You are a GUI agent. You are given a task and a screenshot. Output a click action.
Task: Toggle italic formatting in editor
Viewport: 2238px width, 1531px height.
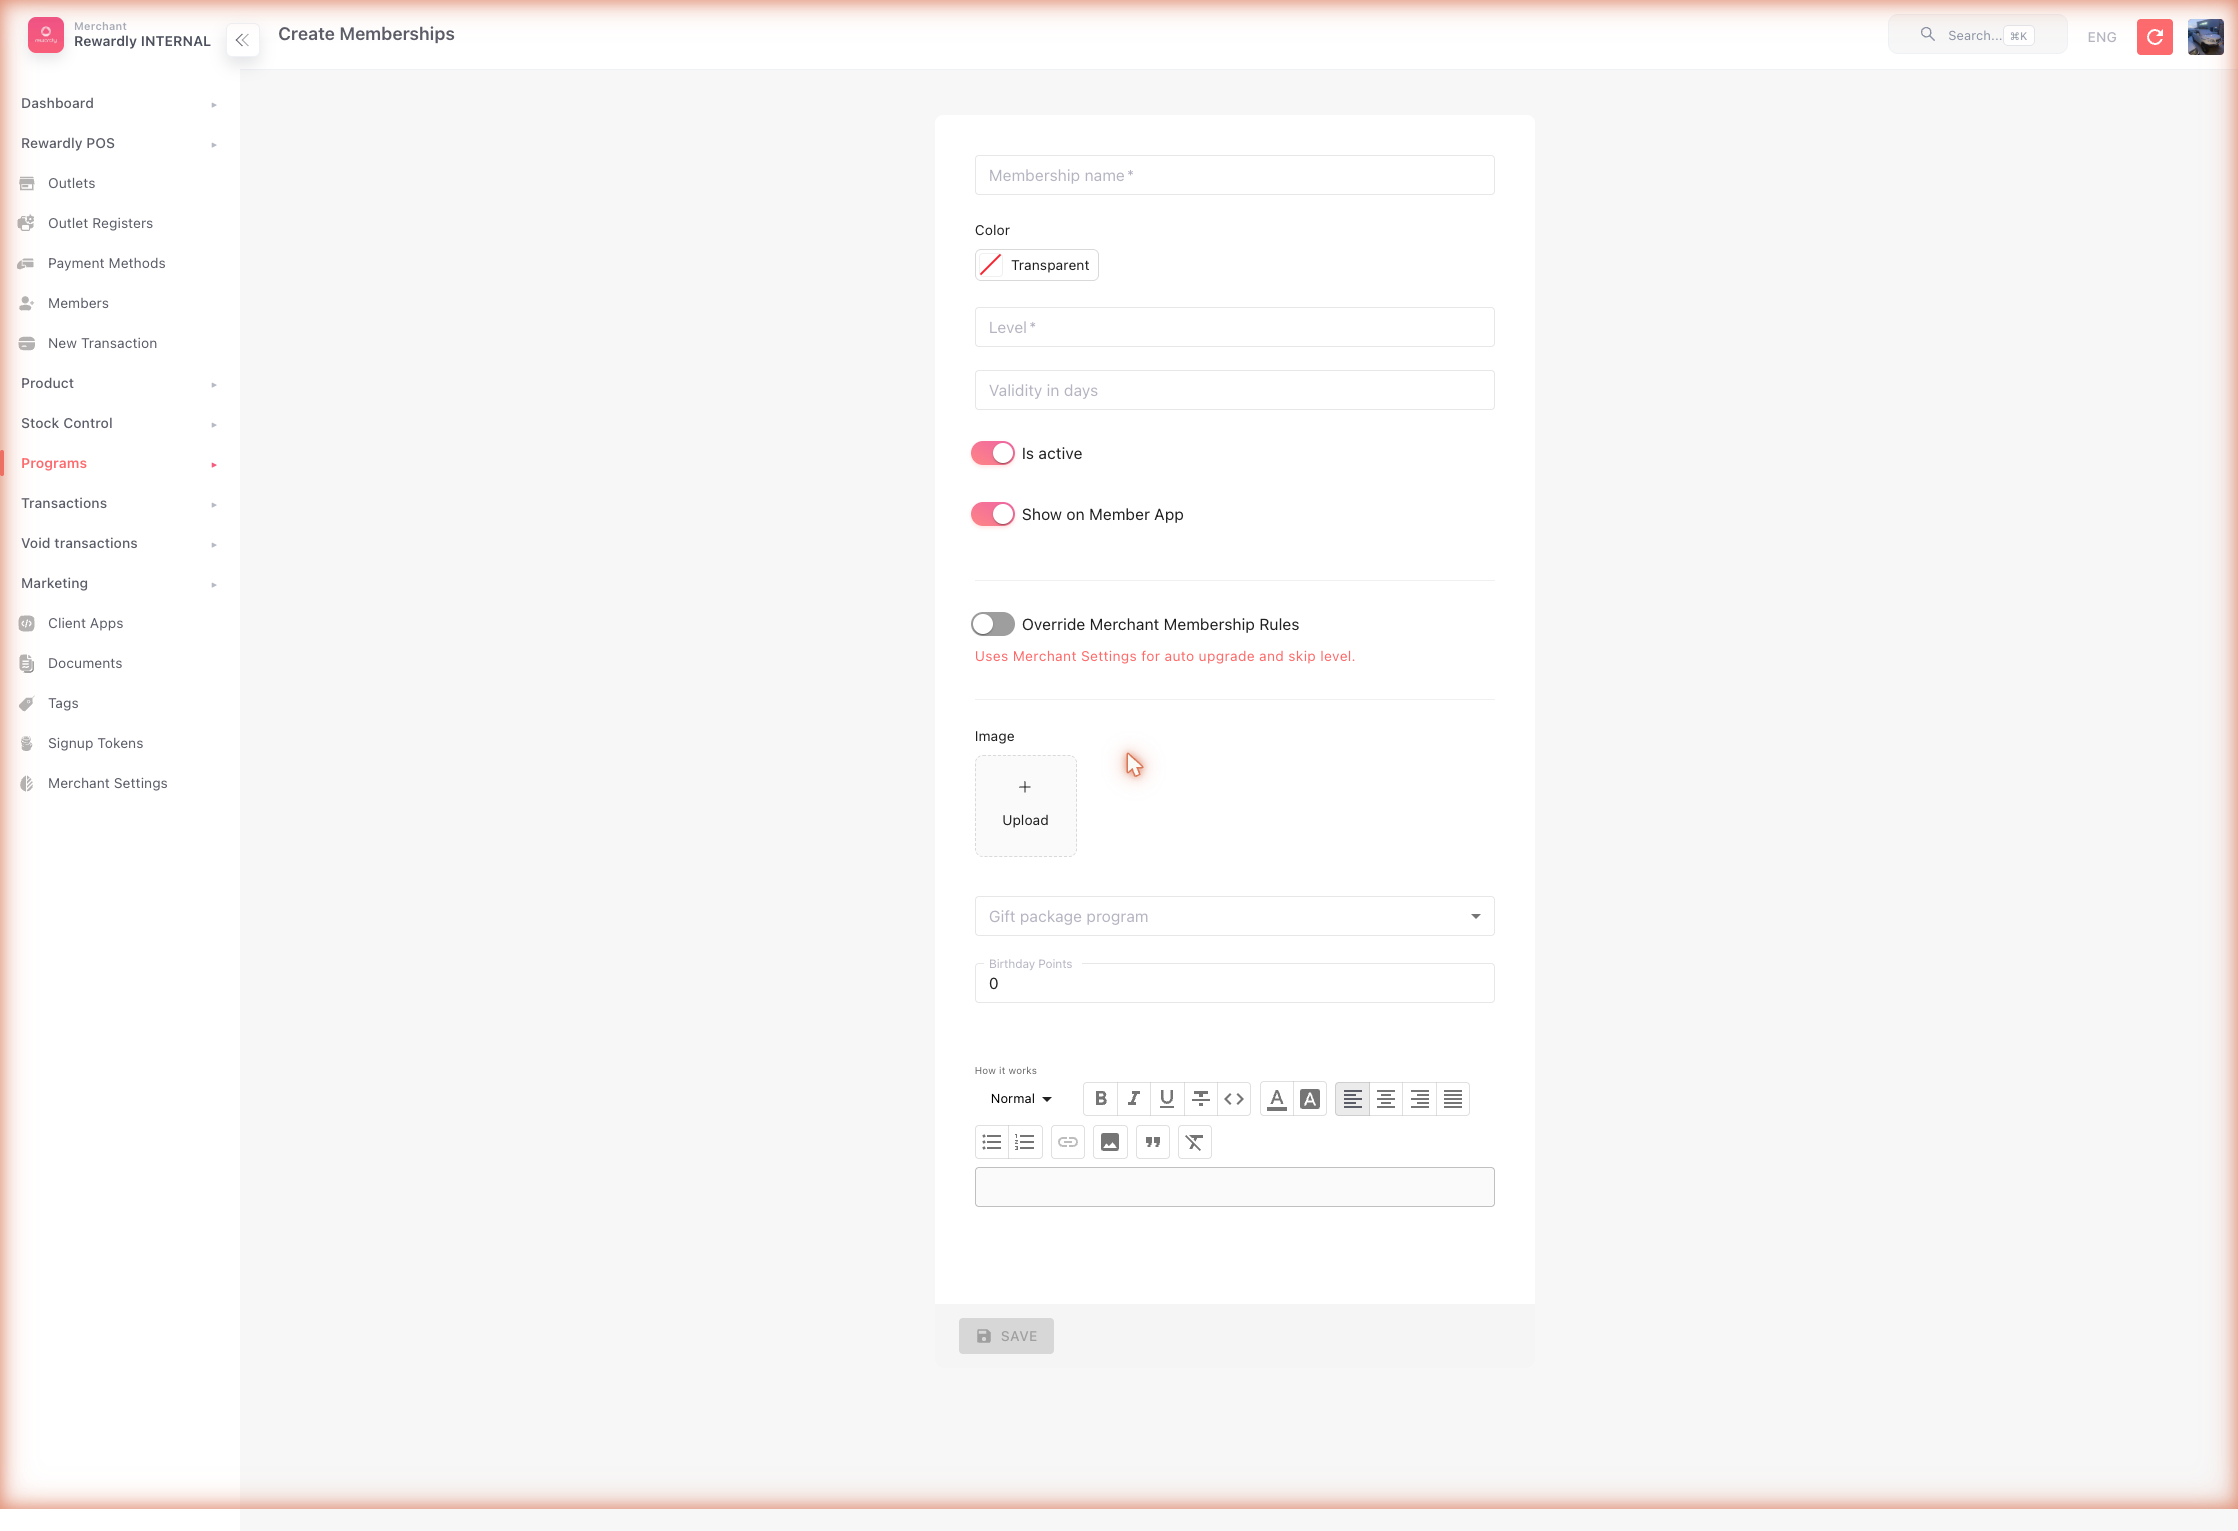(1134, 1099)
